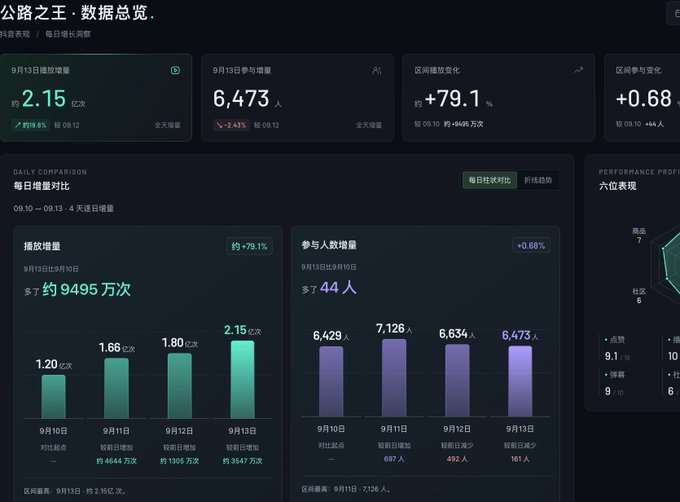This screenshot has width=680, height=502.
Task: Click the 约+79.1% badge in 播放增量 panel
Action: (249, 246)
